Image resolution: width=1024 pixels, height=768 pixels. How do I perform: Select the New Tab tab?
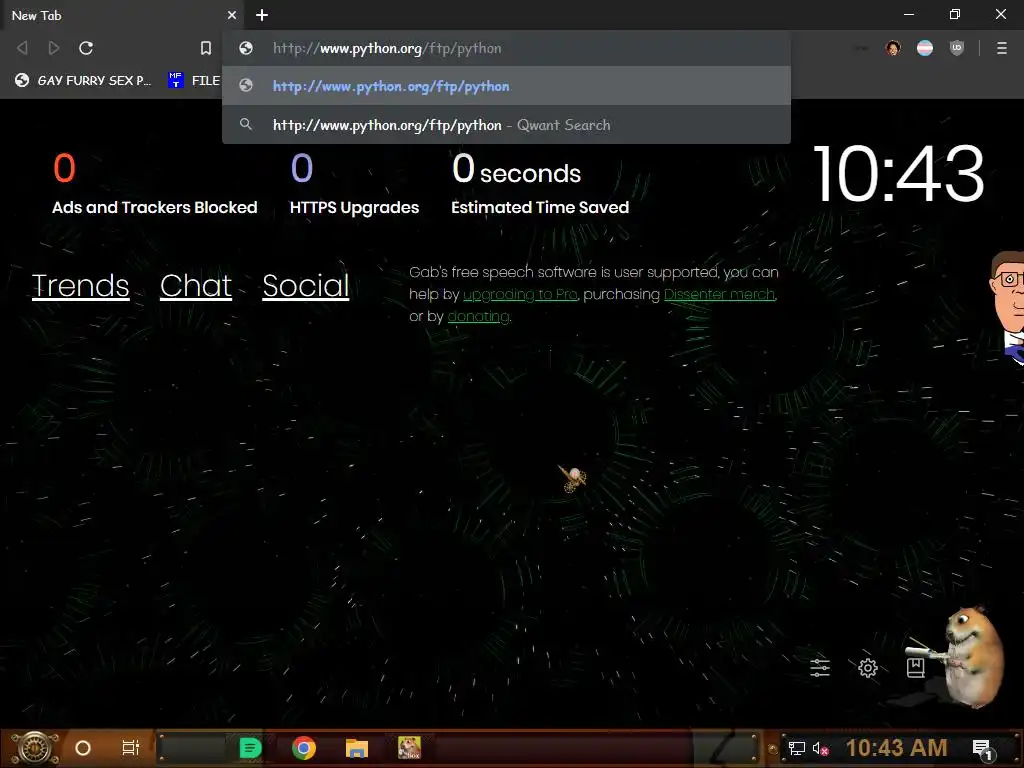[121, 15]
